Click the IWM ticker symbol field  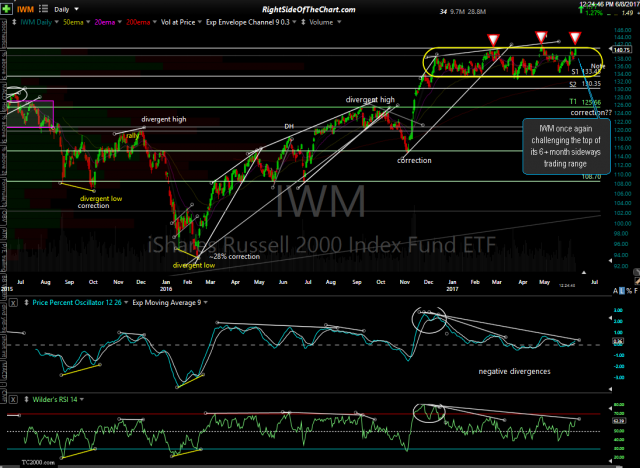pyautogui.click(x=25, y=9)
